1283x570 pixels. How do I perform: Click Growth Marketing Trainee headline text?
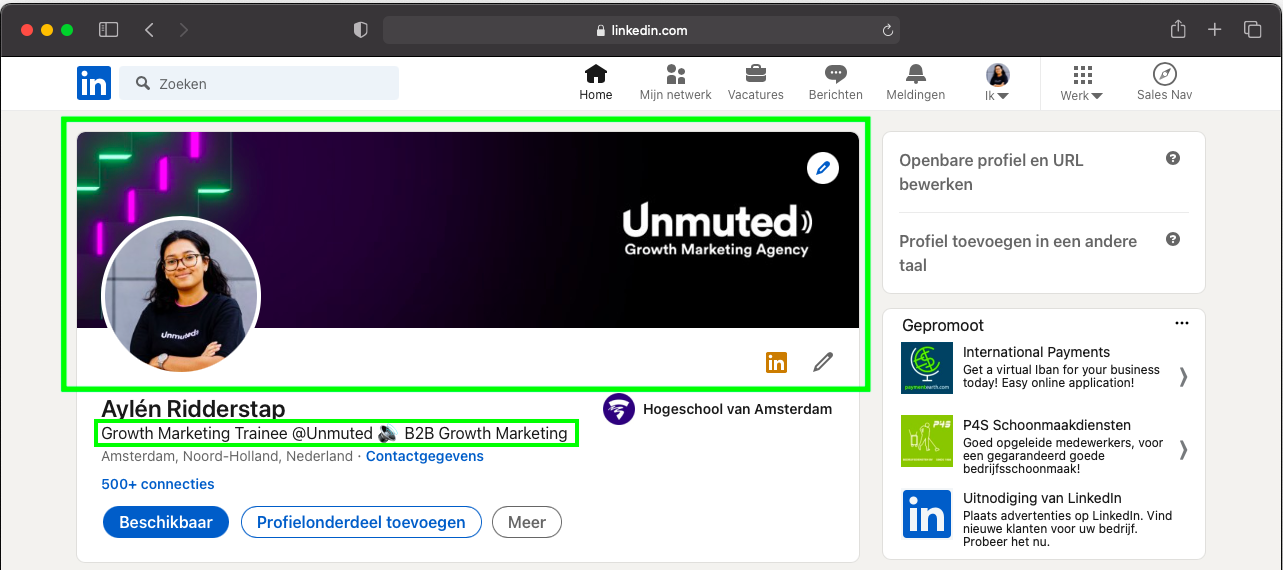point(334,433)
